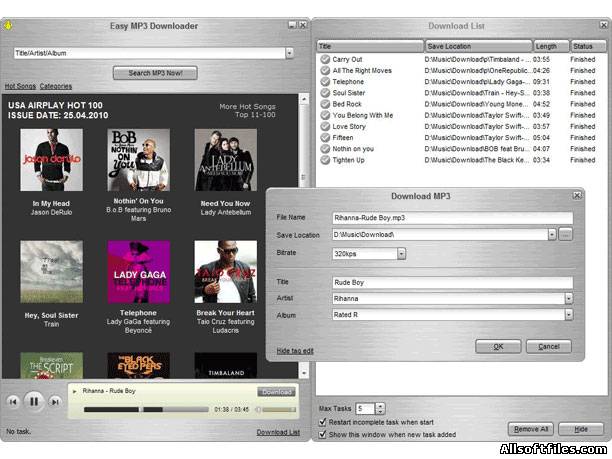Click the File Name input field
Screen dimensions: 612x459
pyautogui.click(x=452, y=218)
